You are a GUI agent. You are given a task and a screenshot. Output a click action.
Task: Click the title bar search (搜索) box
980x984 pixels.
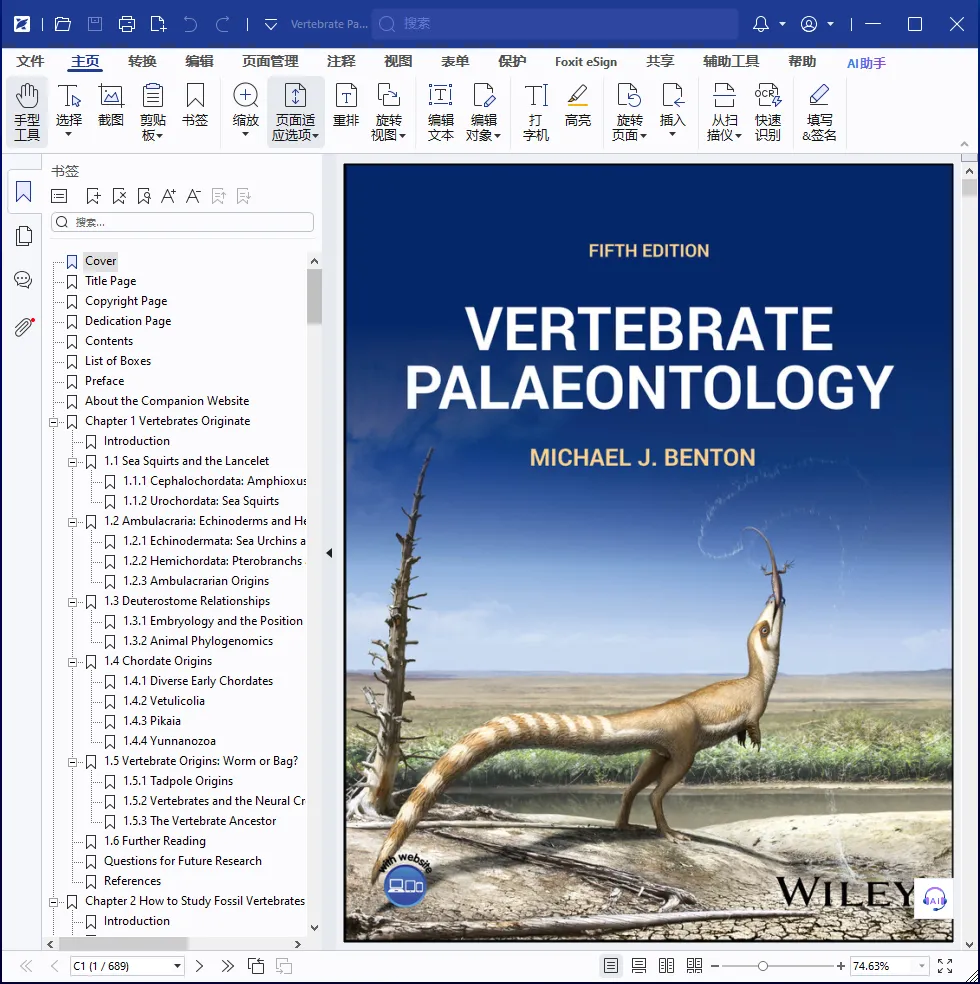(555, 24)
